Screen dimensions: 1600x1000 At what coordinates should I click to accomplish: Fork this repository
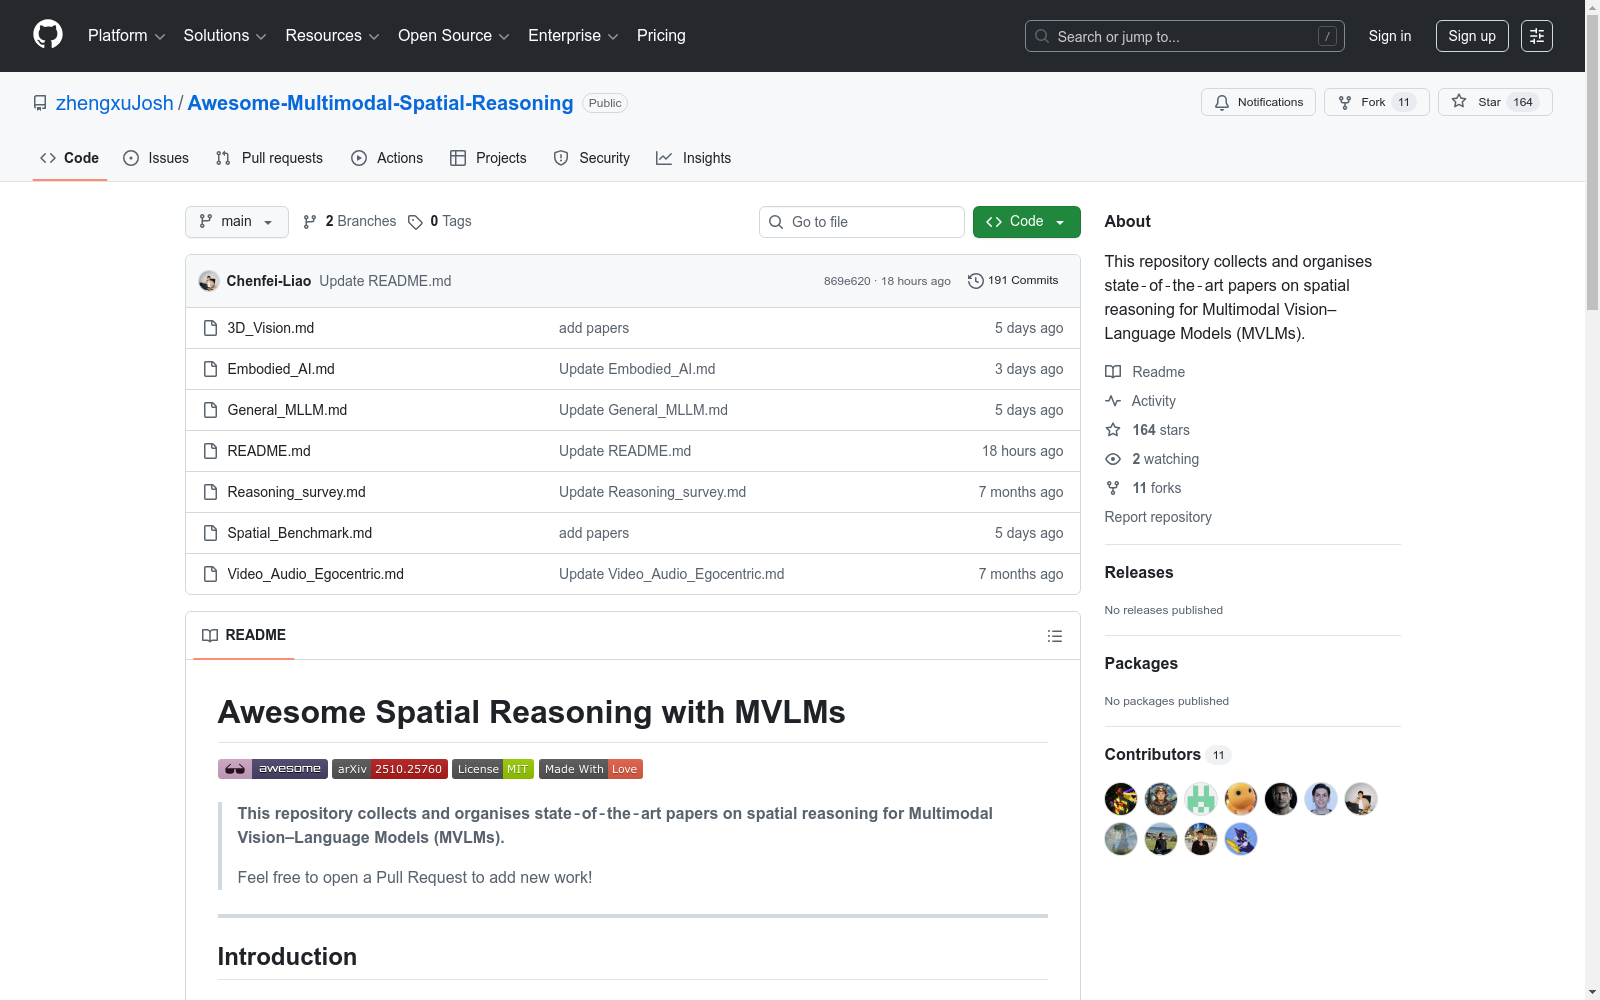coord(1376,102)
